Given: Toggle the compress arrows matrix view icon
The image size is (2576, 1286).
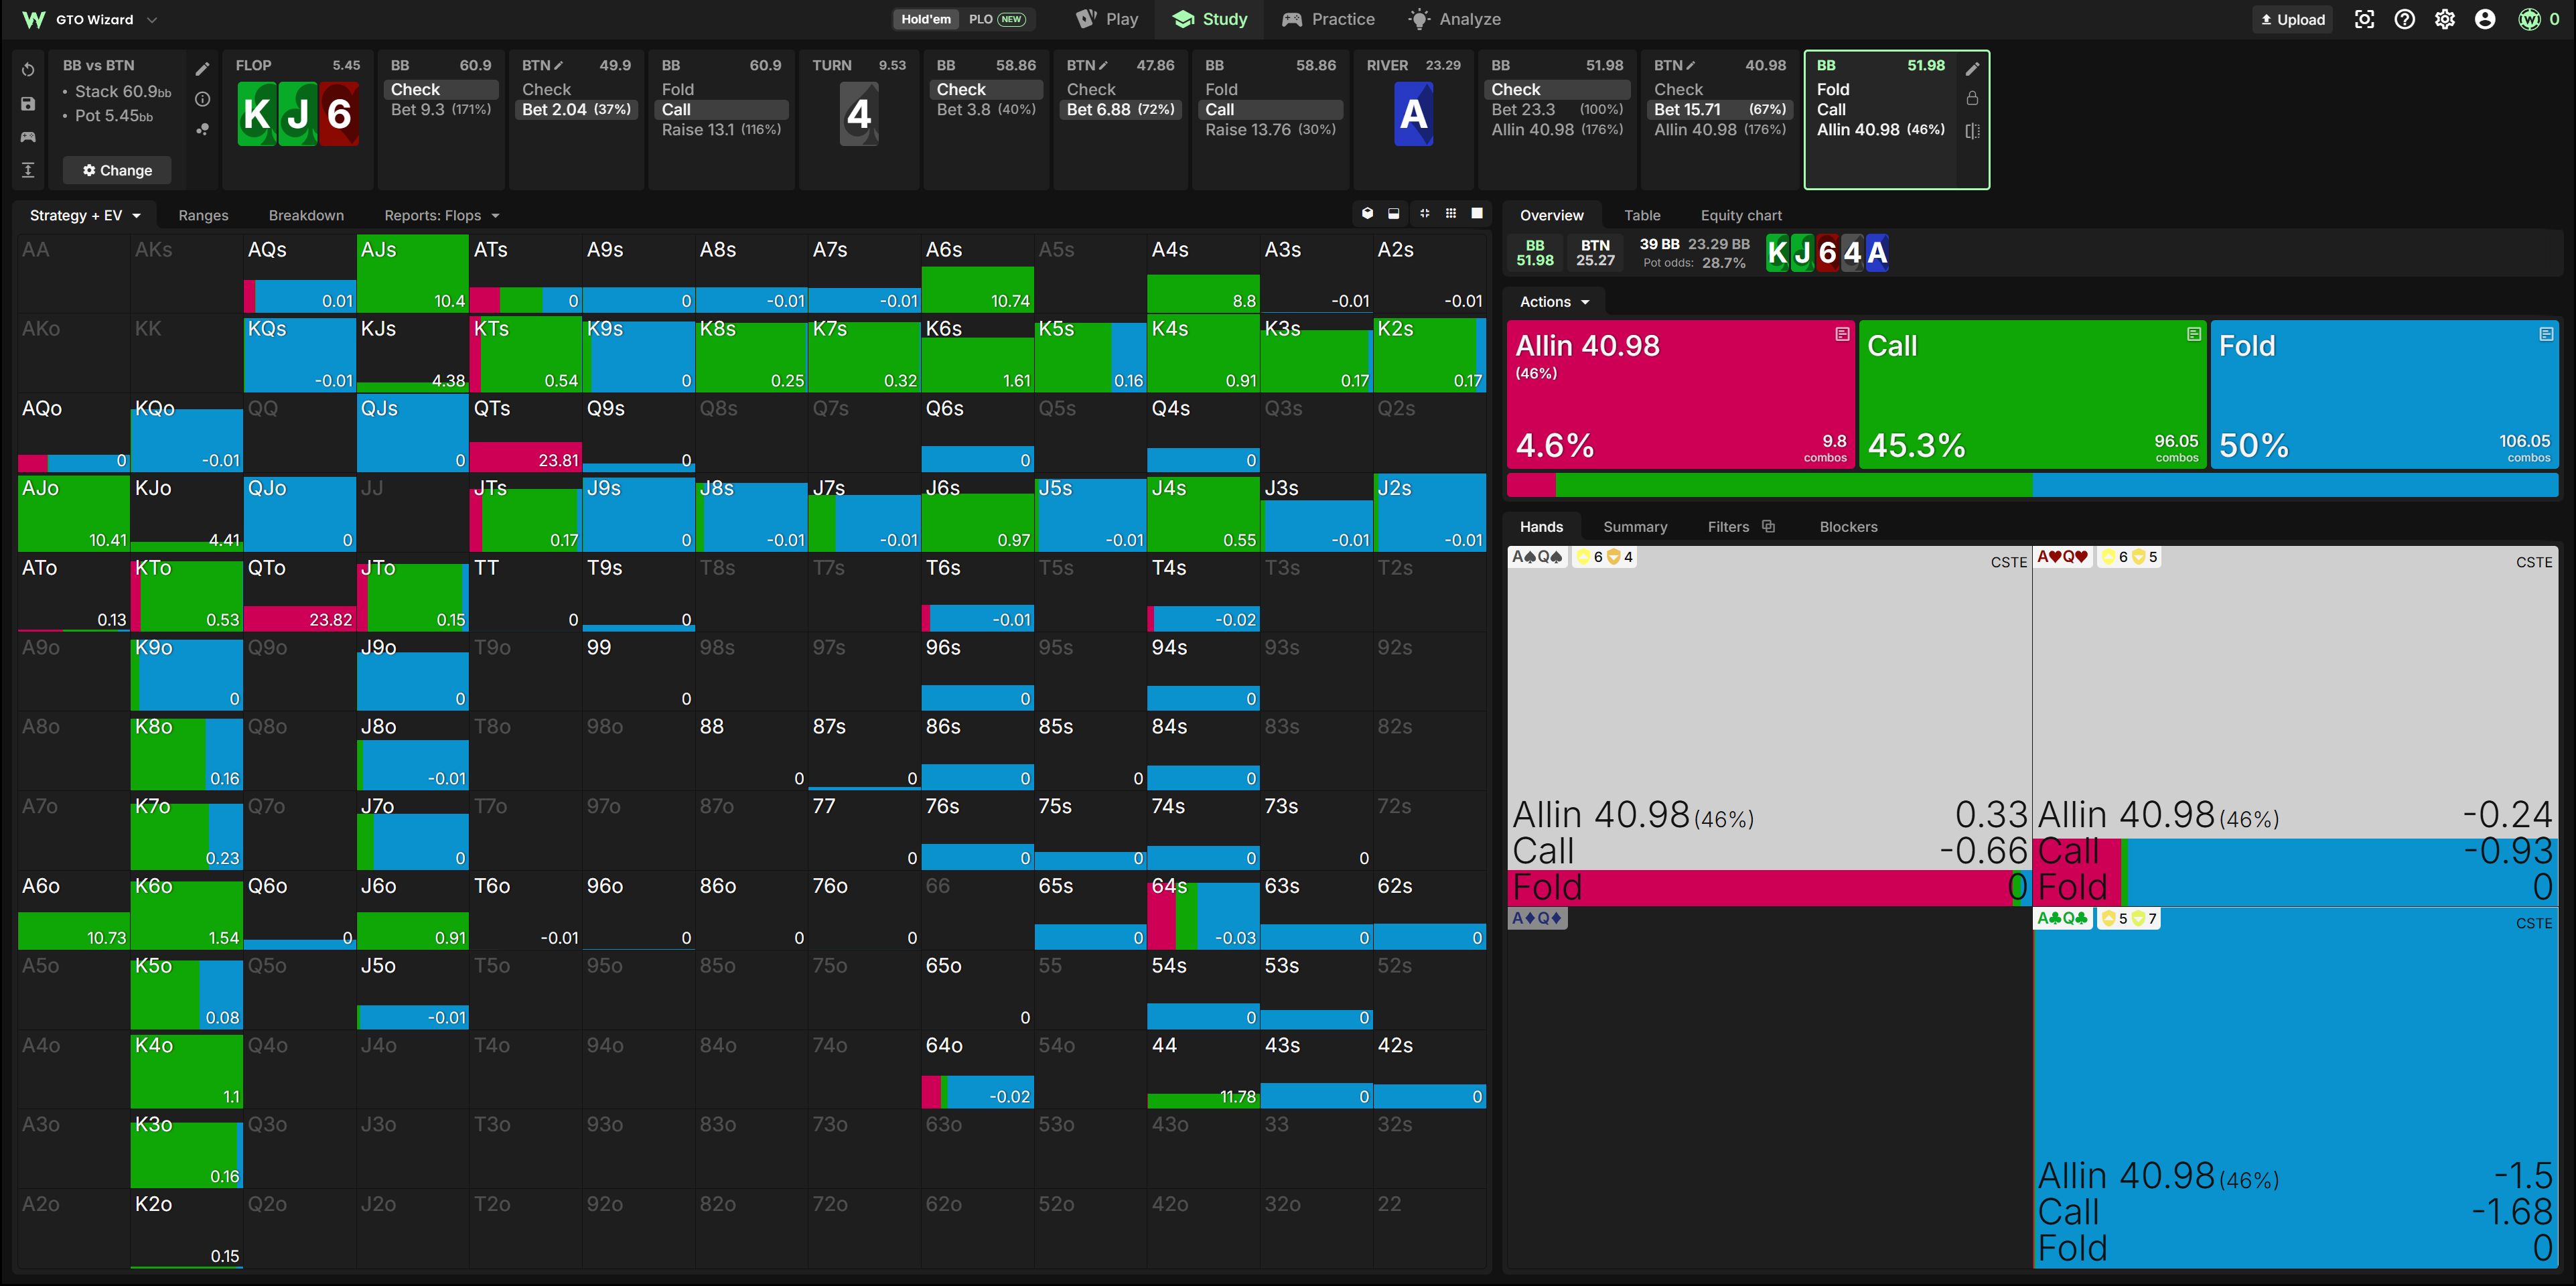Looking at the screenshot, I should point(1424,213).
